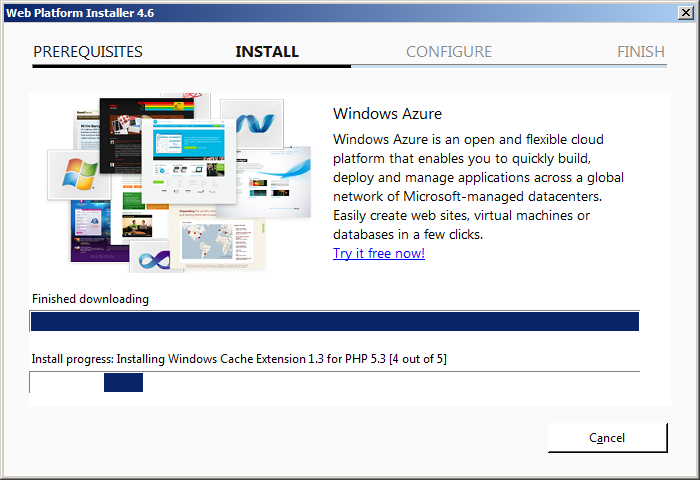Select the FINISH step heading
The image size is (700, 480).
pos(641,52)
